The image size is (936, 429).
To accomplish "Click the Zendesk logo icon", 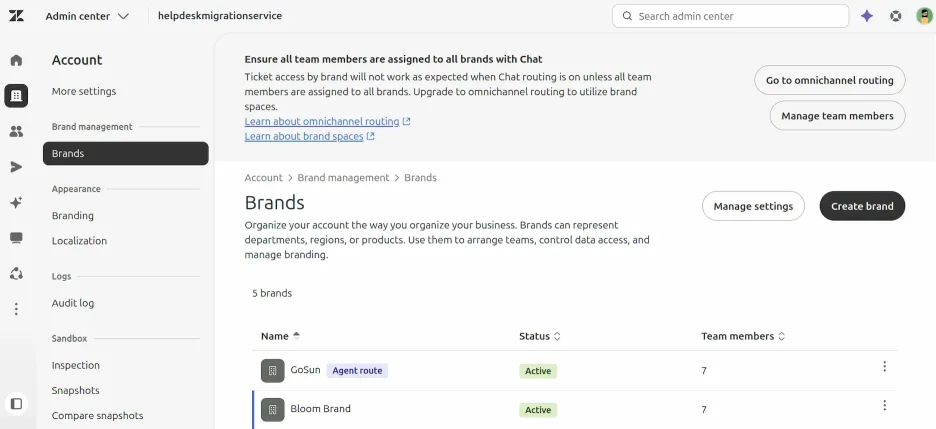I will click(16, 16).
